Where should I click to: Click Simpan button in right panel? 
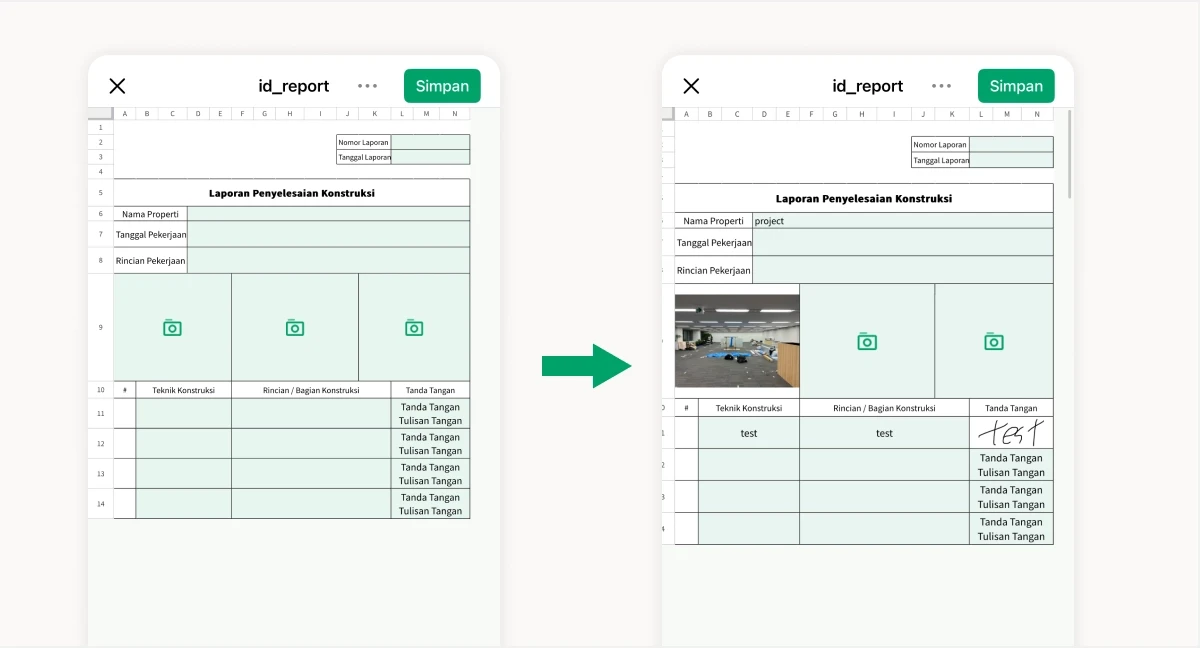tap(1016, 86)
